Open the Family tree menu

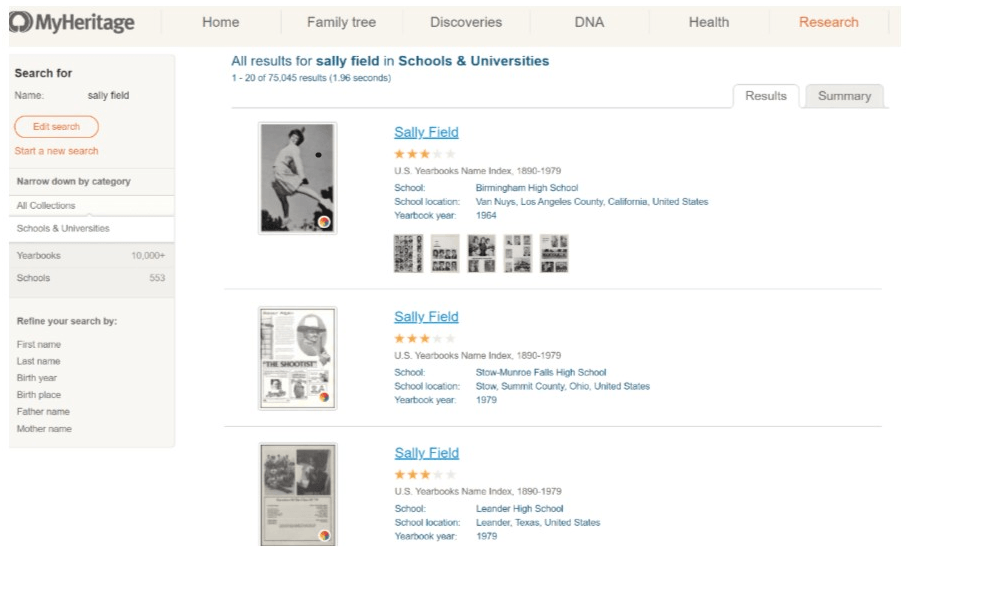coord(340,22)
